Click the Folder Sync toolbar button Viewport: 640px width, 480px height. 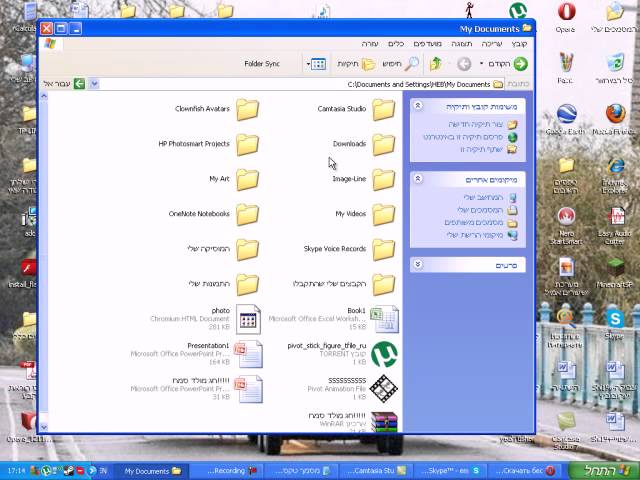[261, 64]
